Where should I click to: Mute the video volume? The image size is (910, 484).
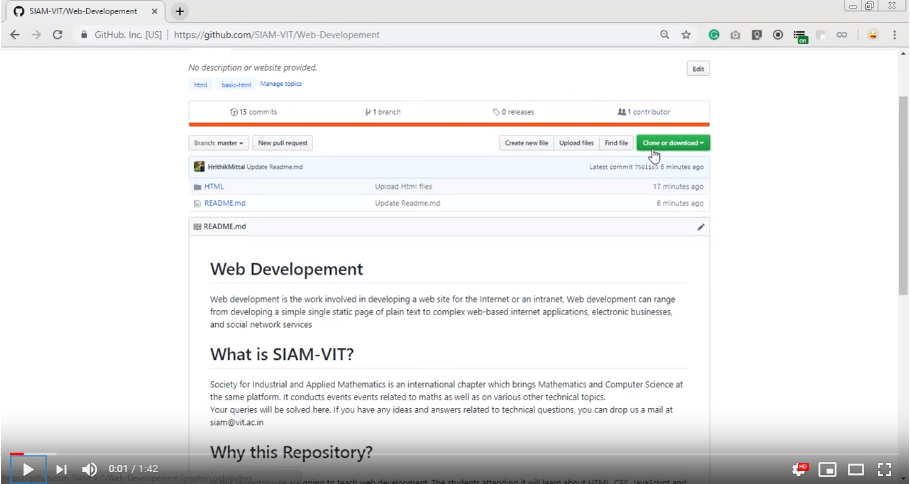pyautogui.click(x=89, y=469)
